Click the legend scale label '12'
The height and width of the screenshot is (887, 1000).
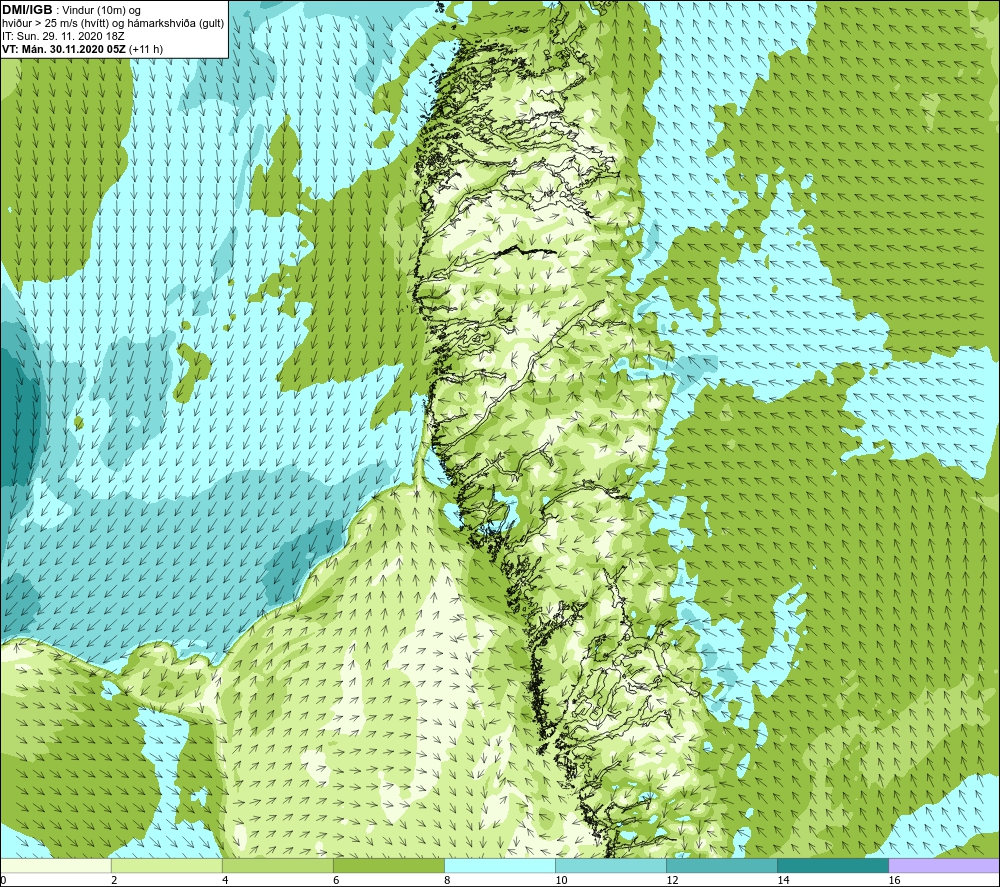click(x=672, y=881)
